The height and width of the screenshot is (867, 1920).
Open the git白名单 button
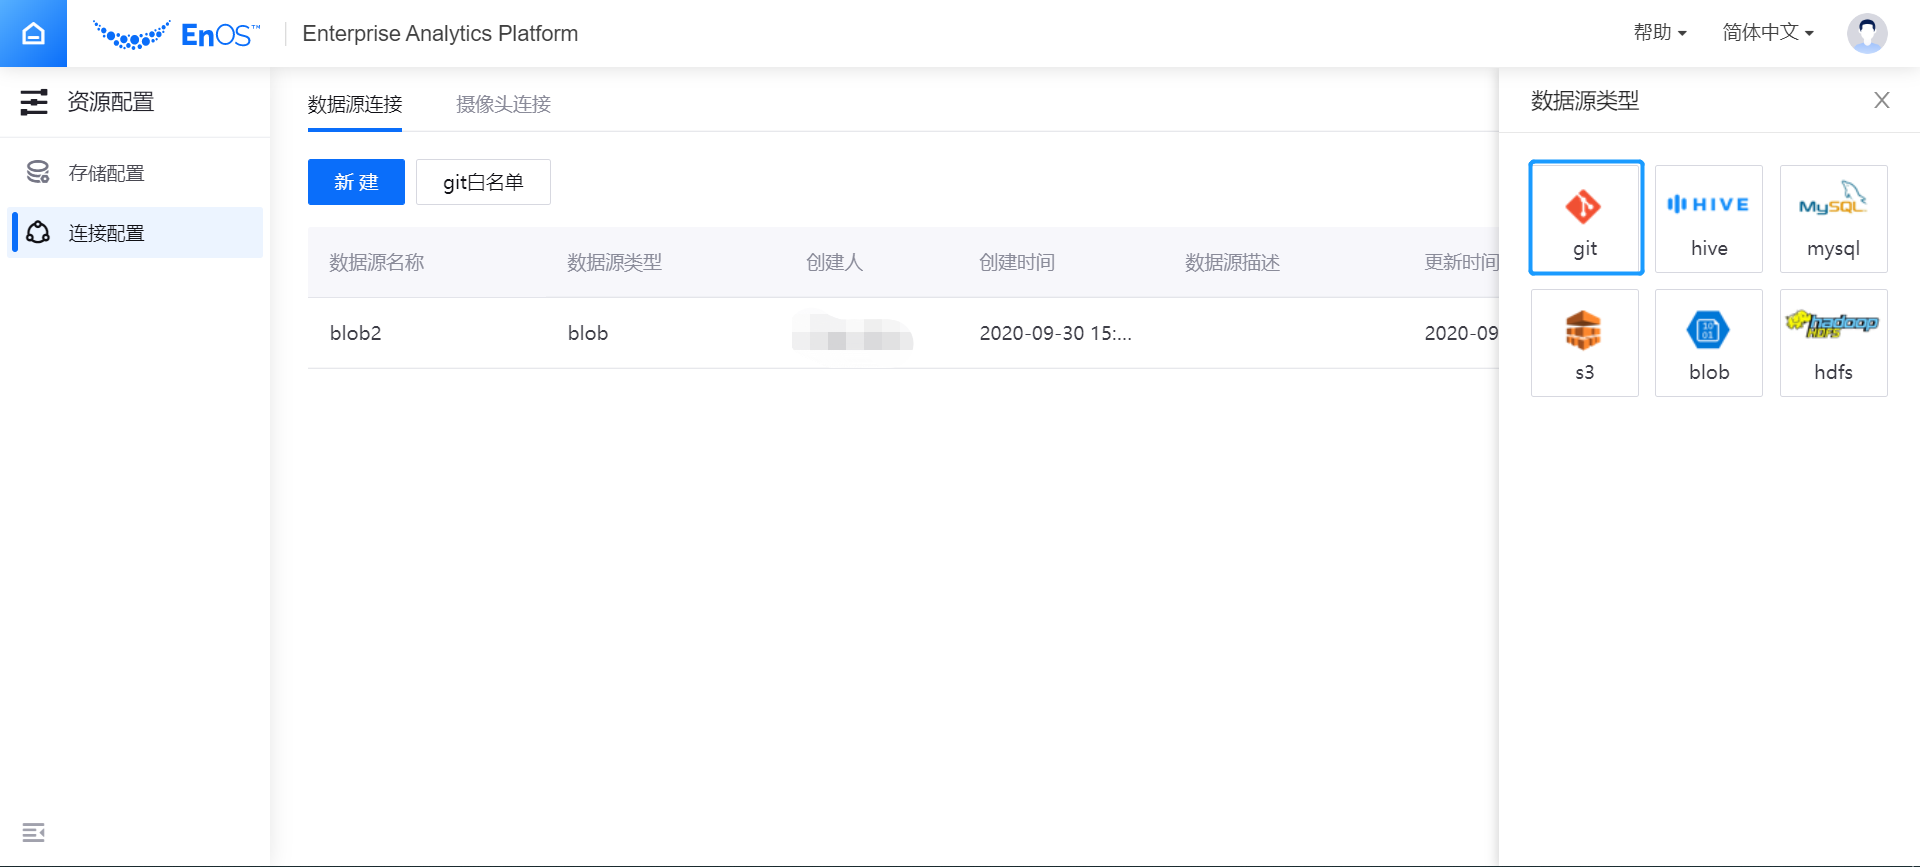[483, 182]
